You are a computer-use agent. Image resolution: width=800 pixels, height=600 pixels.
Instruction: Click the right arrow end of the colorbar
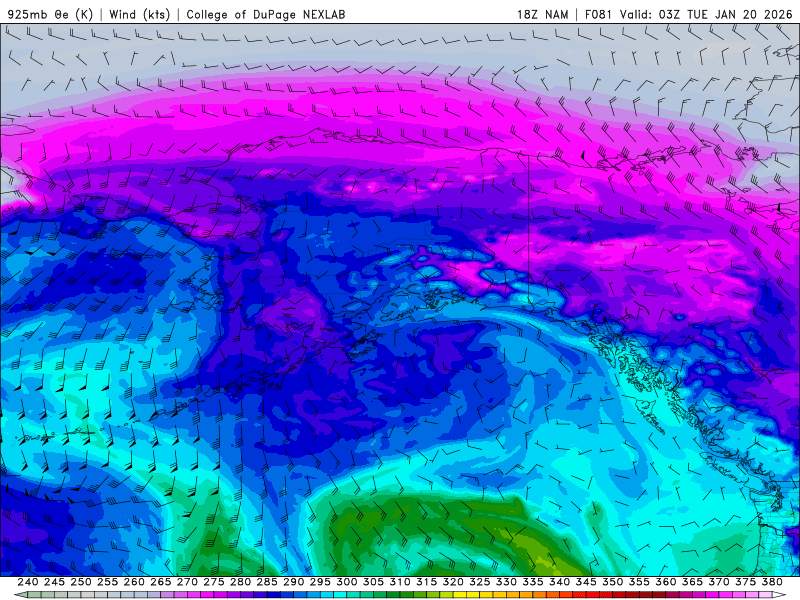click(x=780, y=595)
